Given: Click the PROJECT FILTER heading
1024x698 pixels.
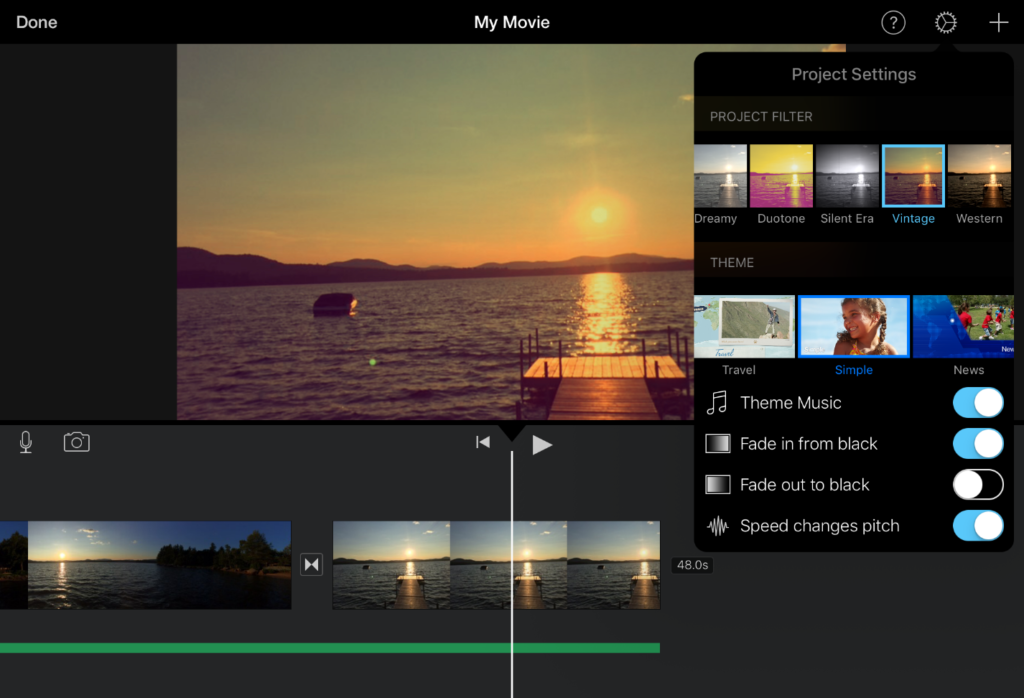Looking at the screenshot, I should click(x=761, y=117).
